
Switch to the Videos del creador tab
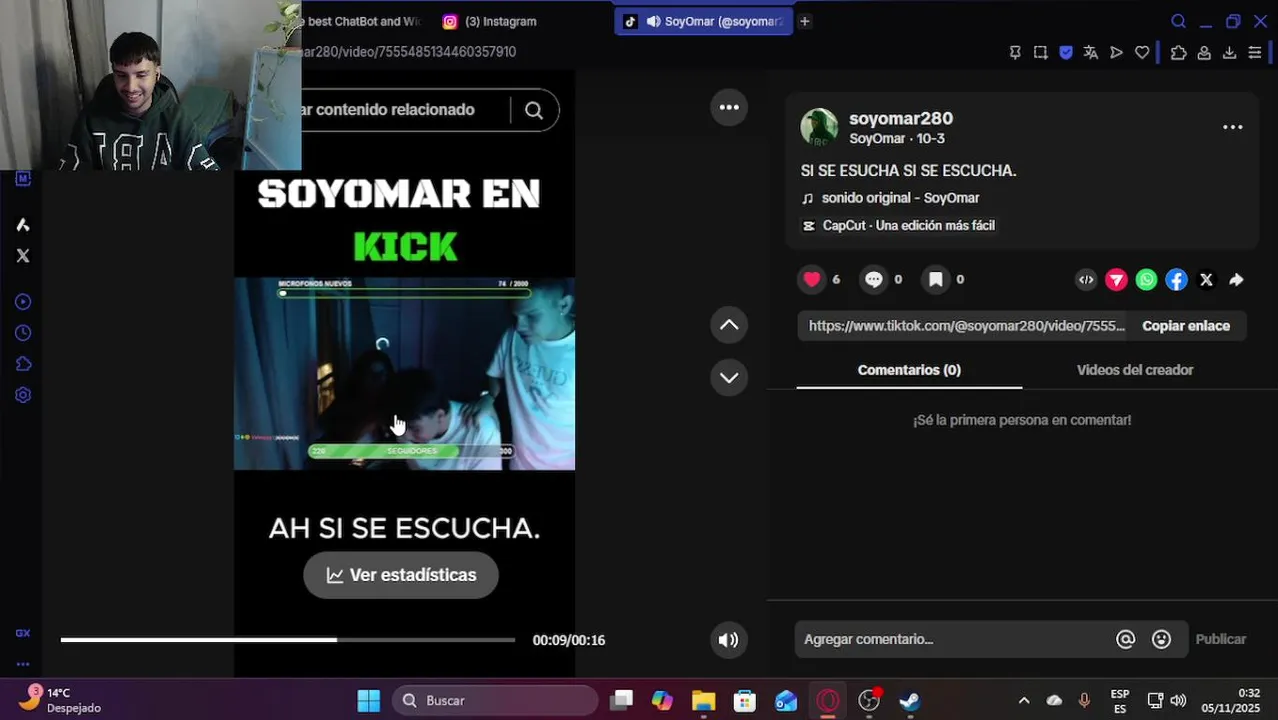1135,370
